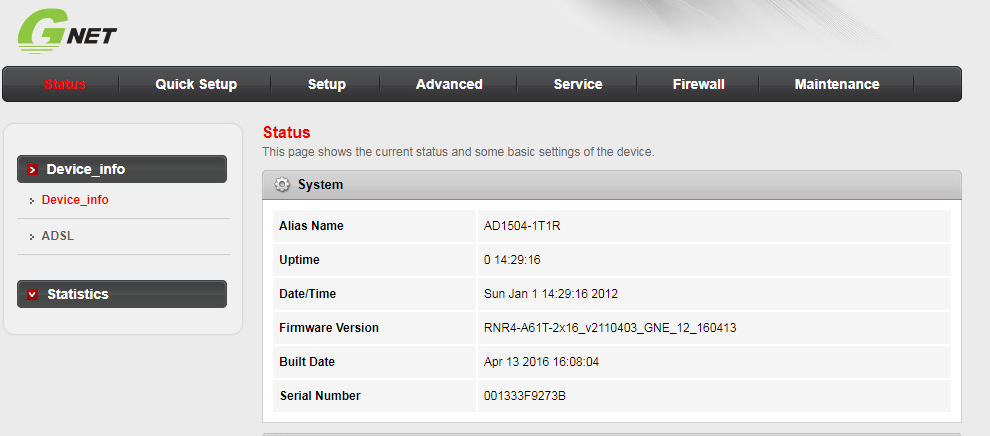The width and height of the screenshot is (990, 436).
Task: Click the Firmware Version value
Action: point(610,328)
